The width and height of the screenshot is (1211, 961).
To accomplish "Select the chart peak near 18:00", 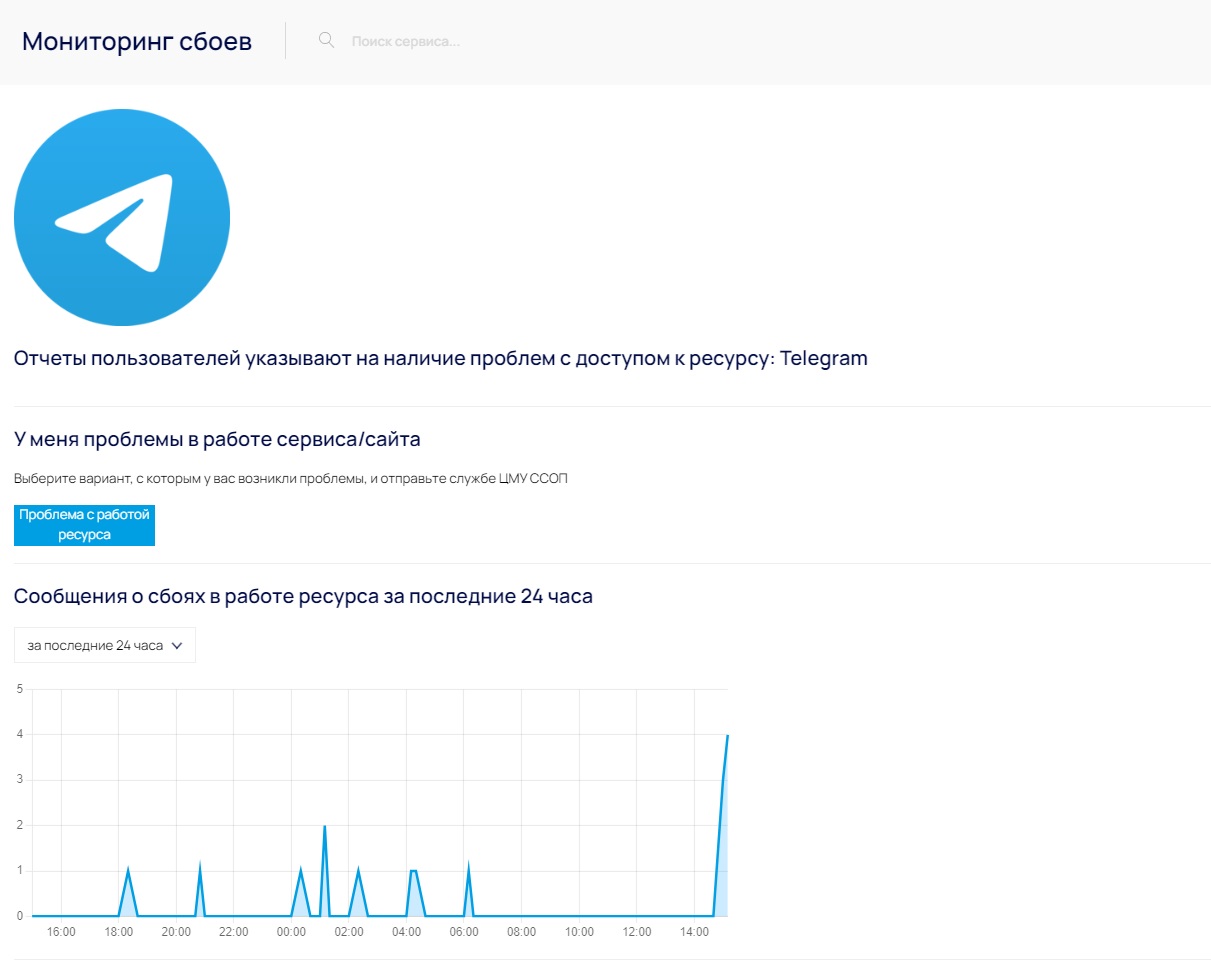I will click(x=128, y=871).
